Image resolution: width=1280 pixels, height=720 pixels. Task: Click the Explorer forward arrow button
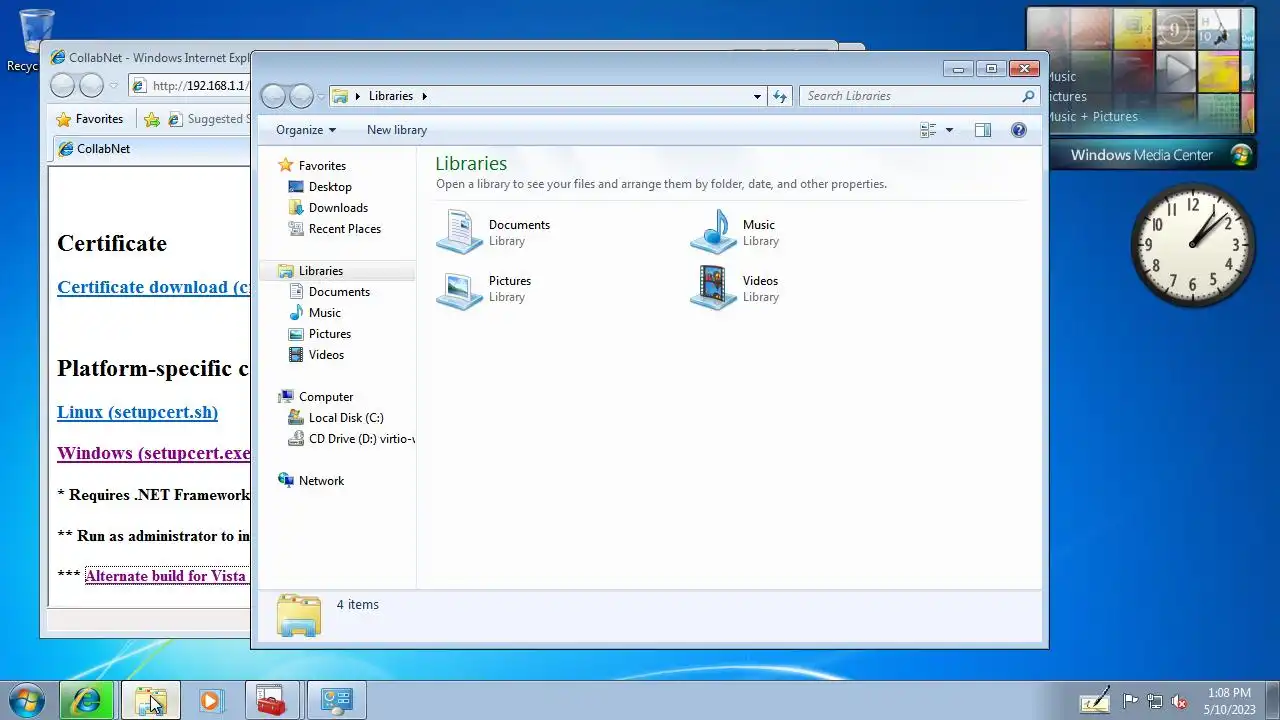click(301, 96)
